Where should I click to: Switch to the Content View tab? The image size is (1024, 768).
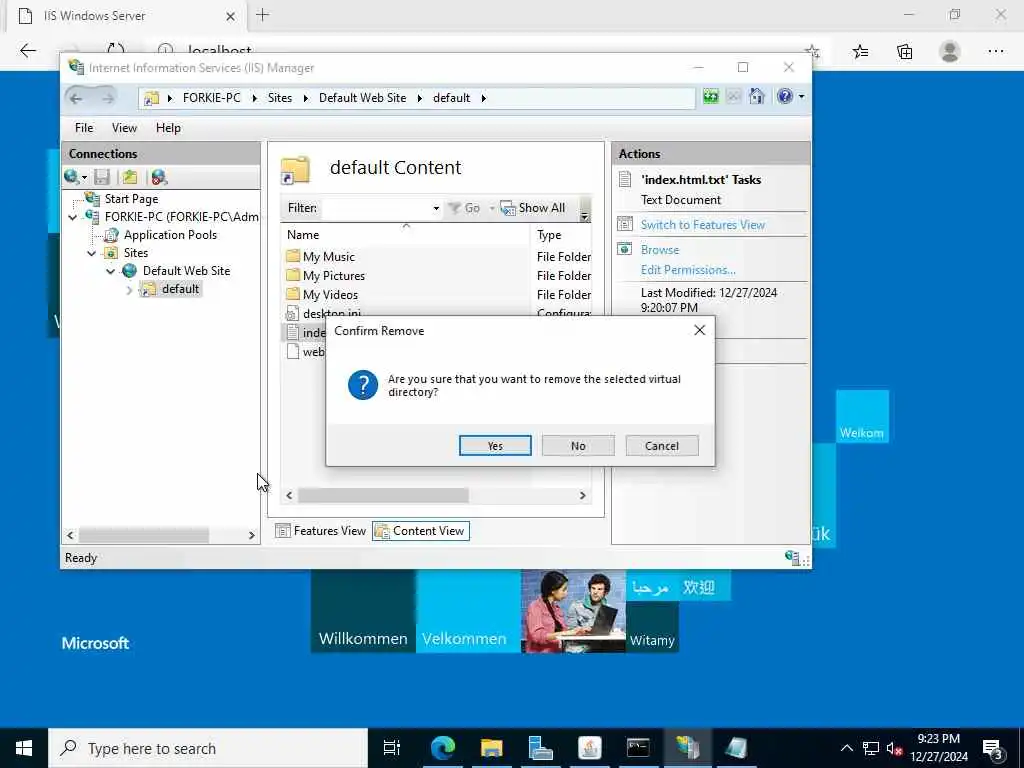pyautogui.click(x=421, y=531)
